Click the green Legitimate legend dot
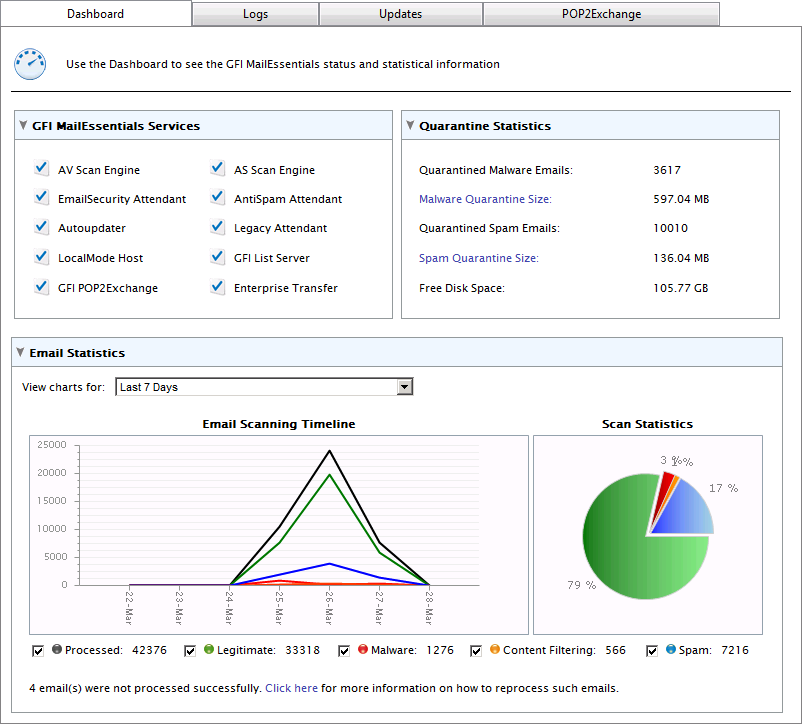The image size is (802, 724). (x=209, y=649)
